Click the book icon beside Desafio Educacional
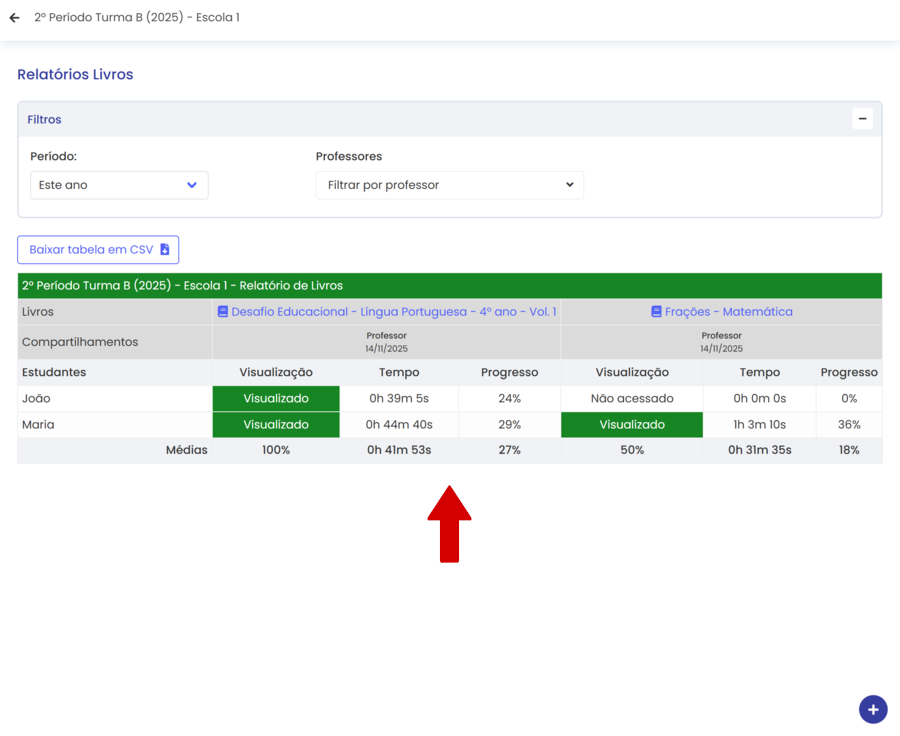This screenshot has height=736, width=900. coord(223,312)
